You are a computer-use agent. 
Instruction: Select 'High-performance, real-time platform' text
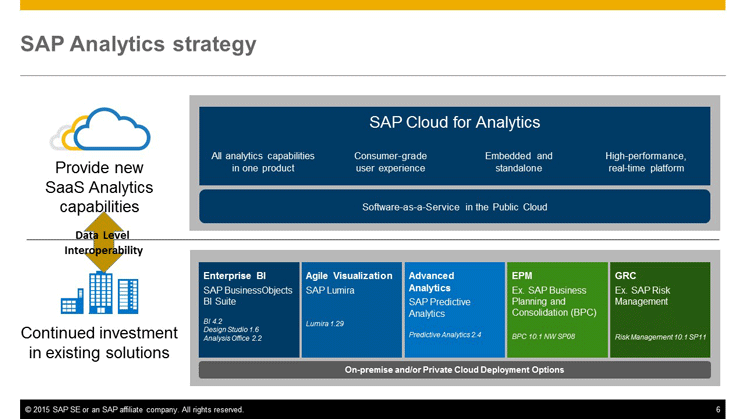click(646, 162)
